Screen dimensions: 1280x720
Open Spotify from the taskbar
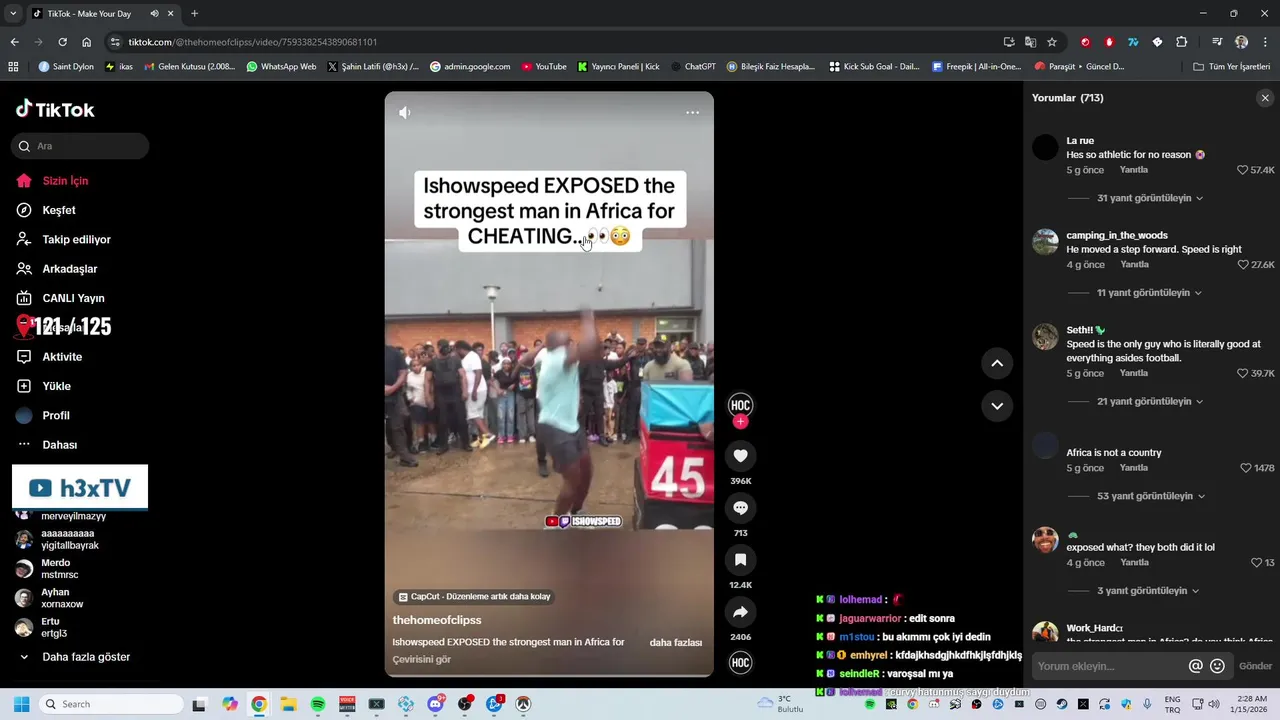(x=318, y=704)
